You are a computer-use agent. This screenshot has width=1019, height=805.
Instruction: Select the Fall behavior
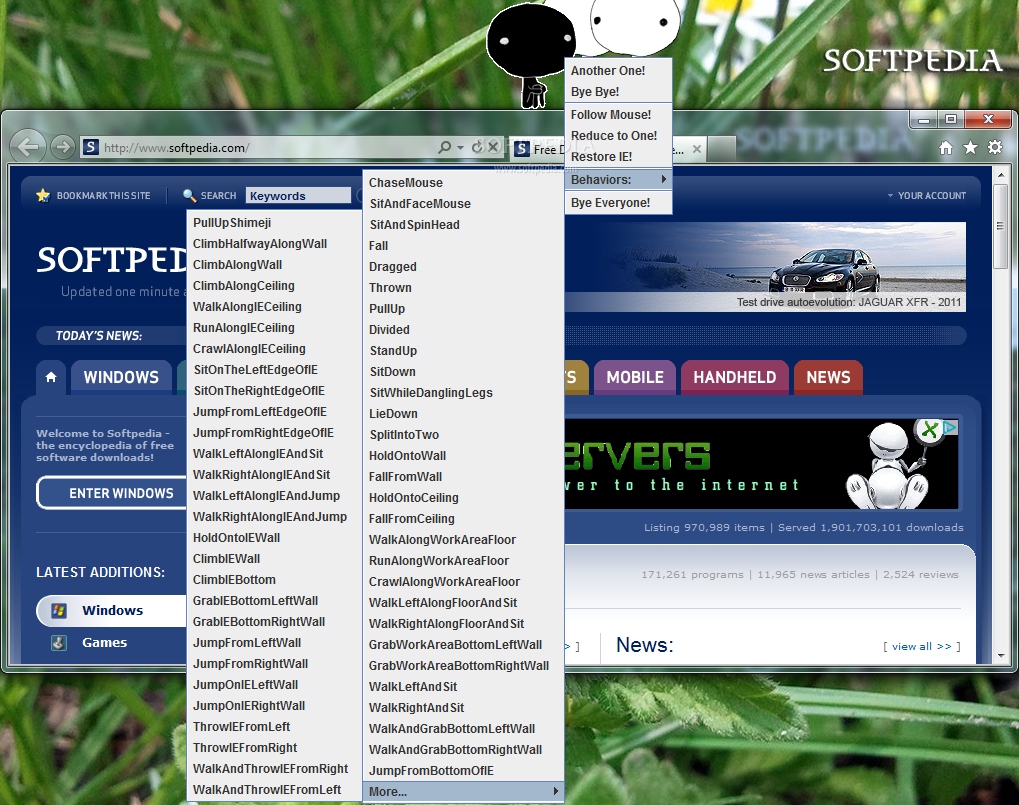463,246
